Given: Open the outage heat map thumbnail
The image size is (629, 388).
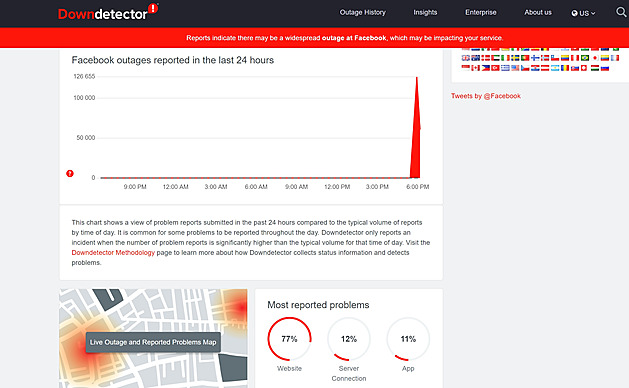Looking at the screenshot, I should pos(153,338).
